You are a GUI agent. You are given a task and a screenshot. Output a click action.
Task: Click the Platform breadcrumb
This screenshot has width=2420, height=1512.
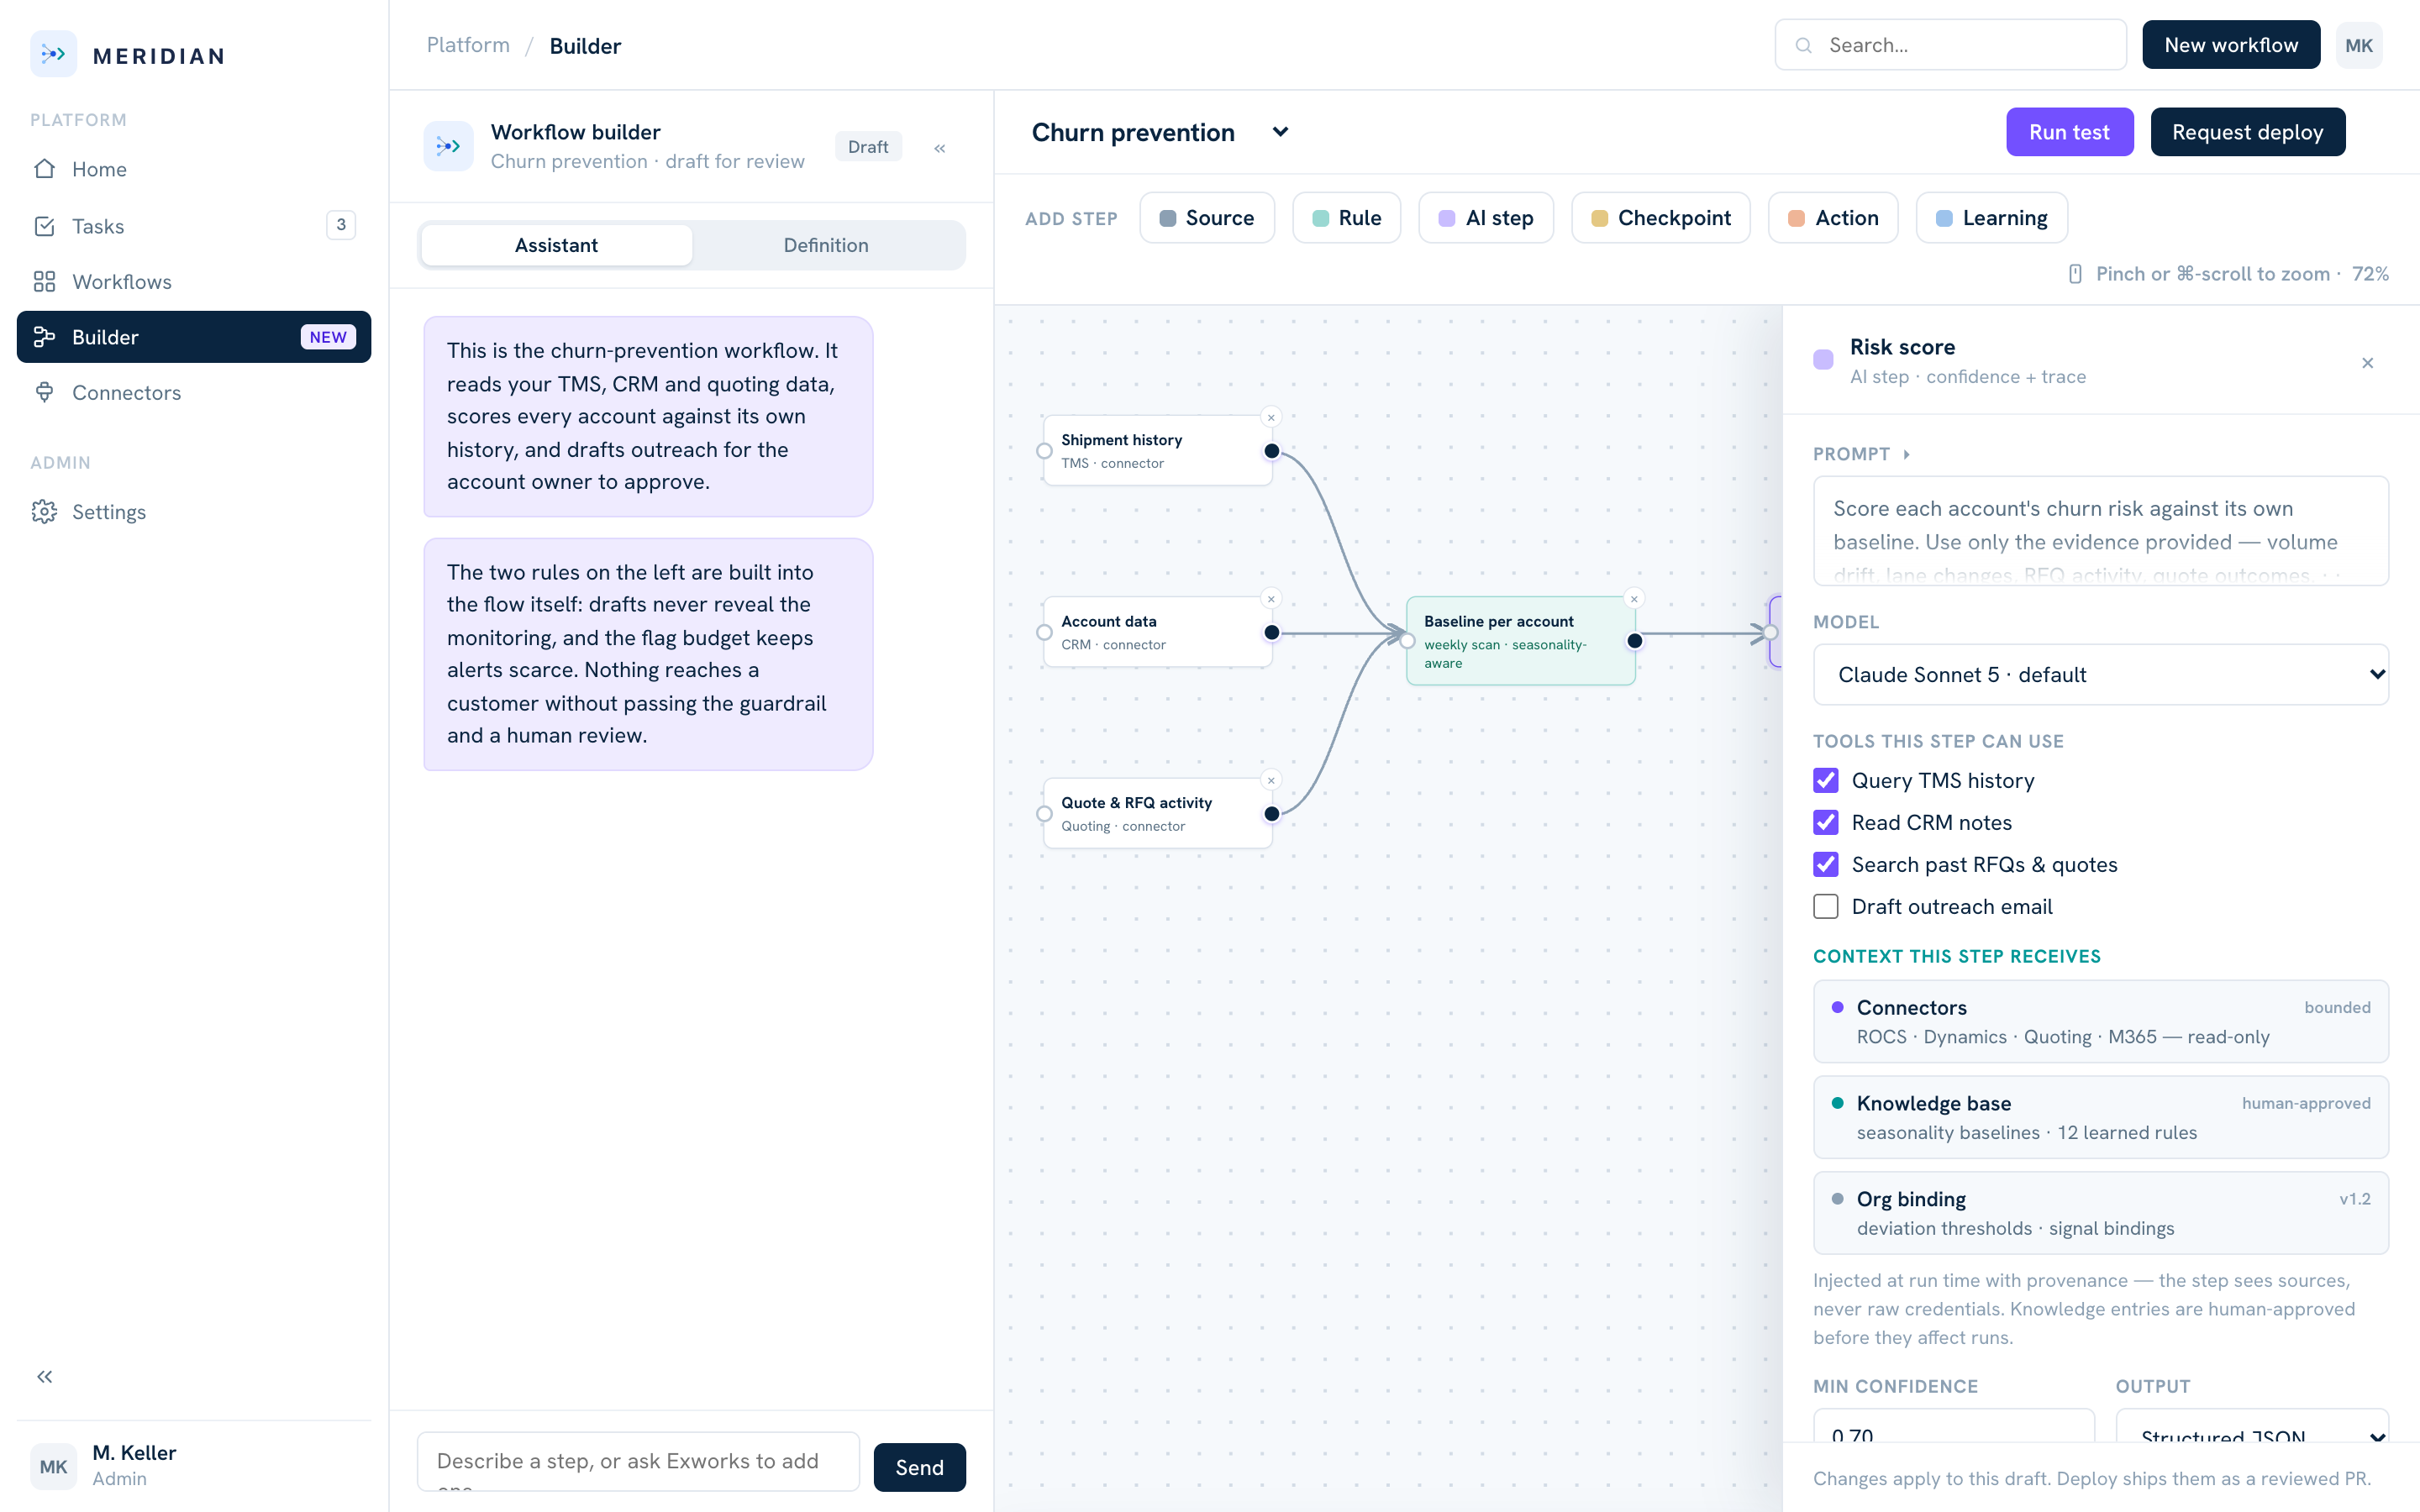click(x=468, y=45)
